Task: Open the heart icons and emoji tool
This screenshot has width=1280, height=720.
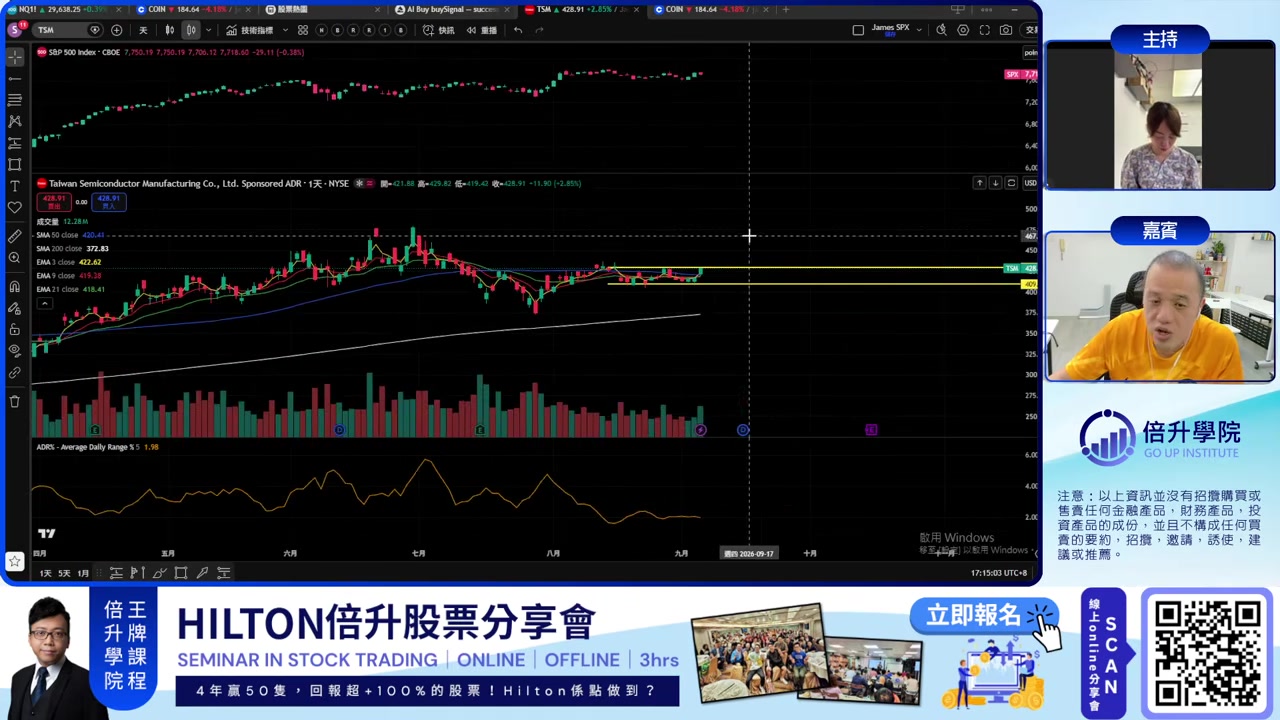Action: [15, 207]
